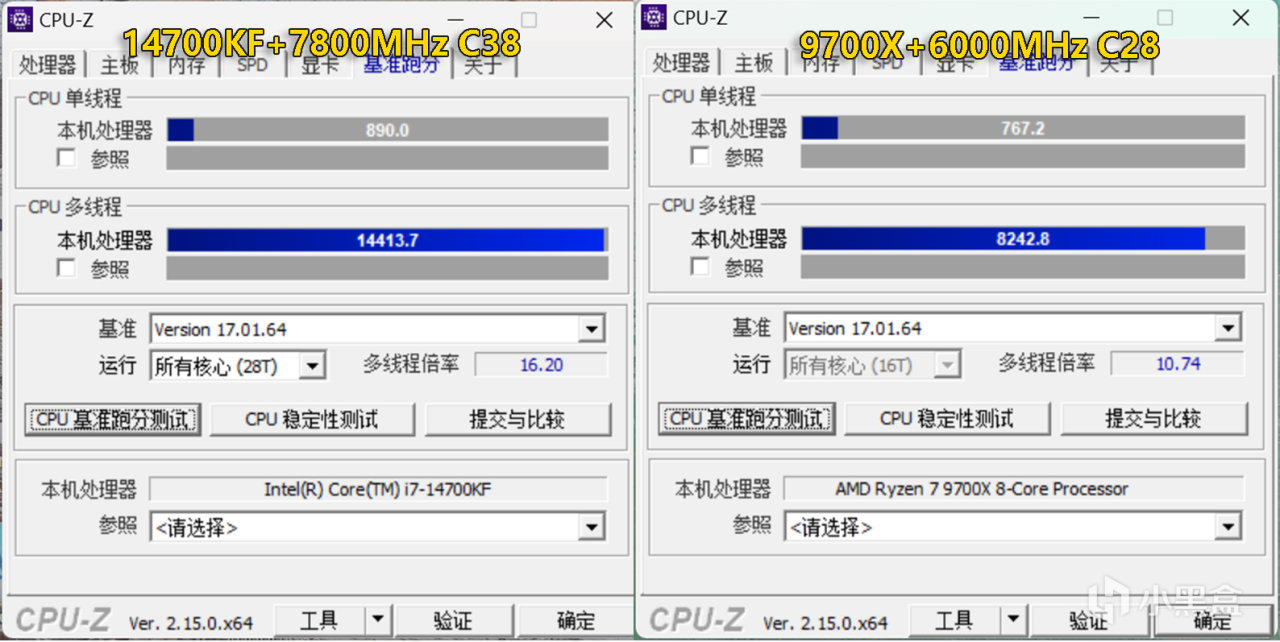Tick multi-thread 参照 checkbox in right window
This screenshot has width=1280, height=642.
[x=701, y=266]
